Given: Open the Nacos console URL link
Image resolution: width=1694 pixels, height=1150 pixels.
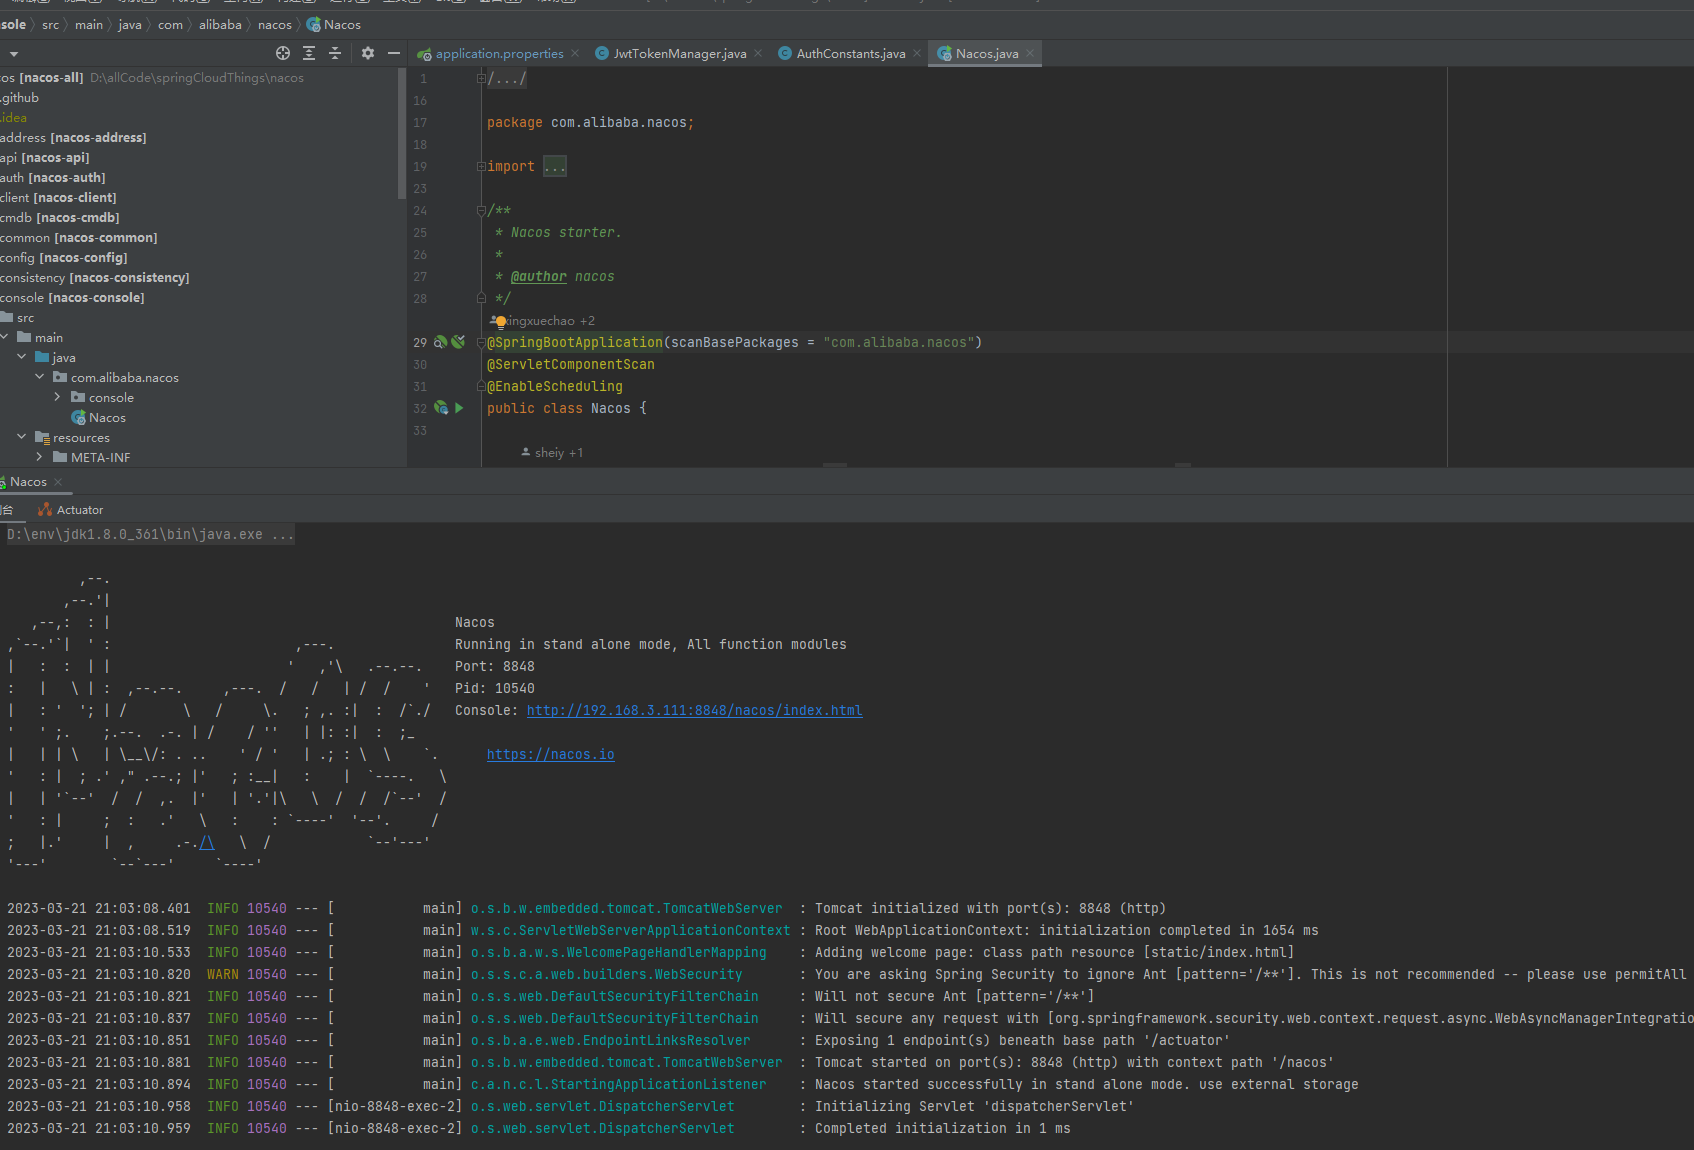Looking at the screenshot, I should (x=694, y=710).
